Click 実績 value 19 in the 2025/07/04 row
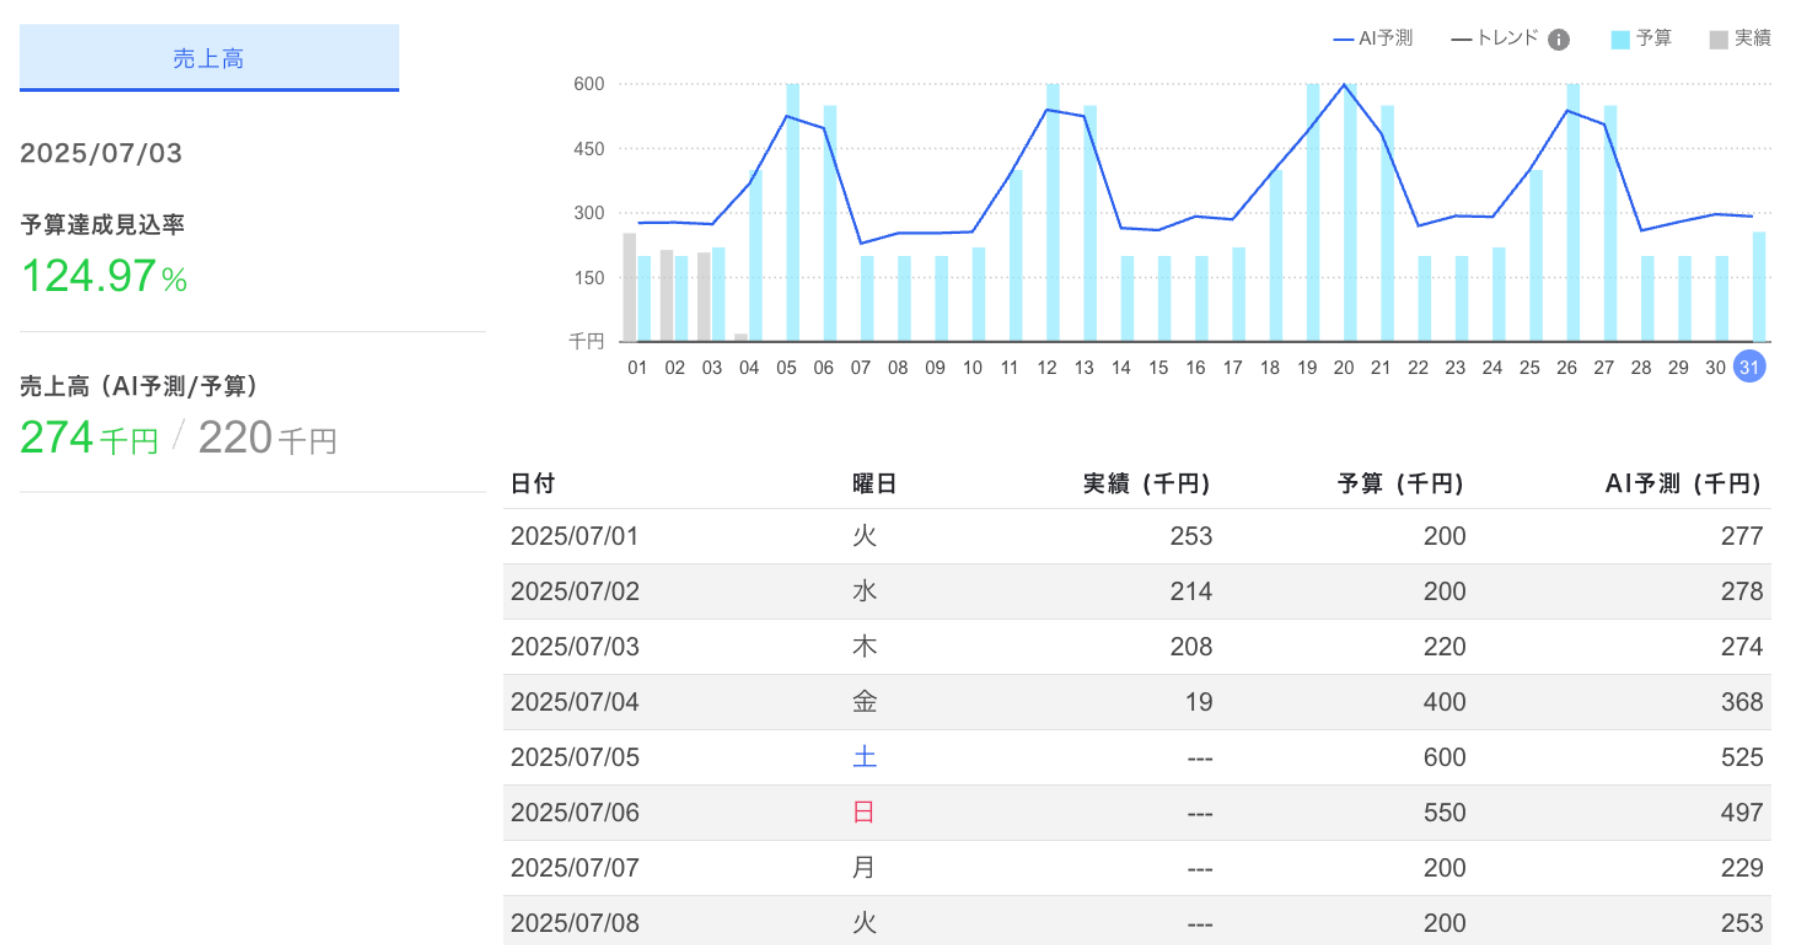This screenshot has height=945, width=1800. point(1199,702)
